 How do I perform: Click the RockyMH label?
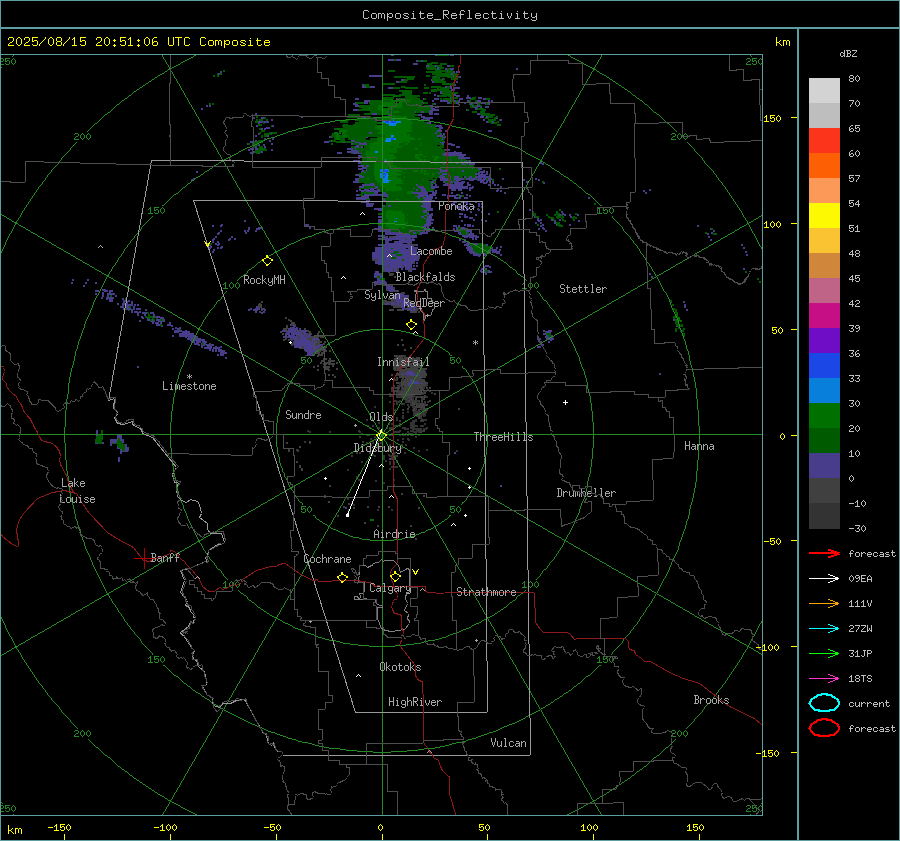pyautogui.click(x=264, y=280)
